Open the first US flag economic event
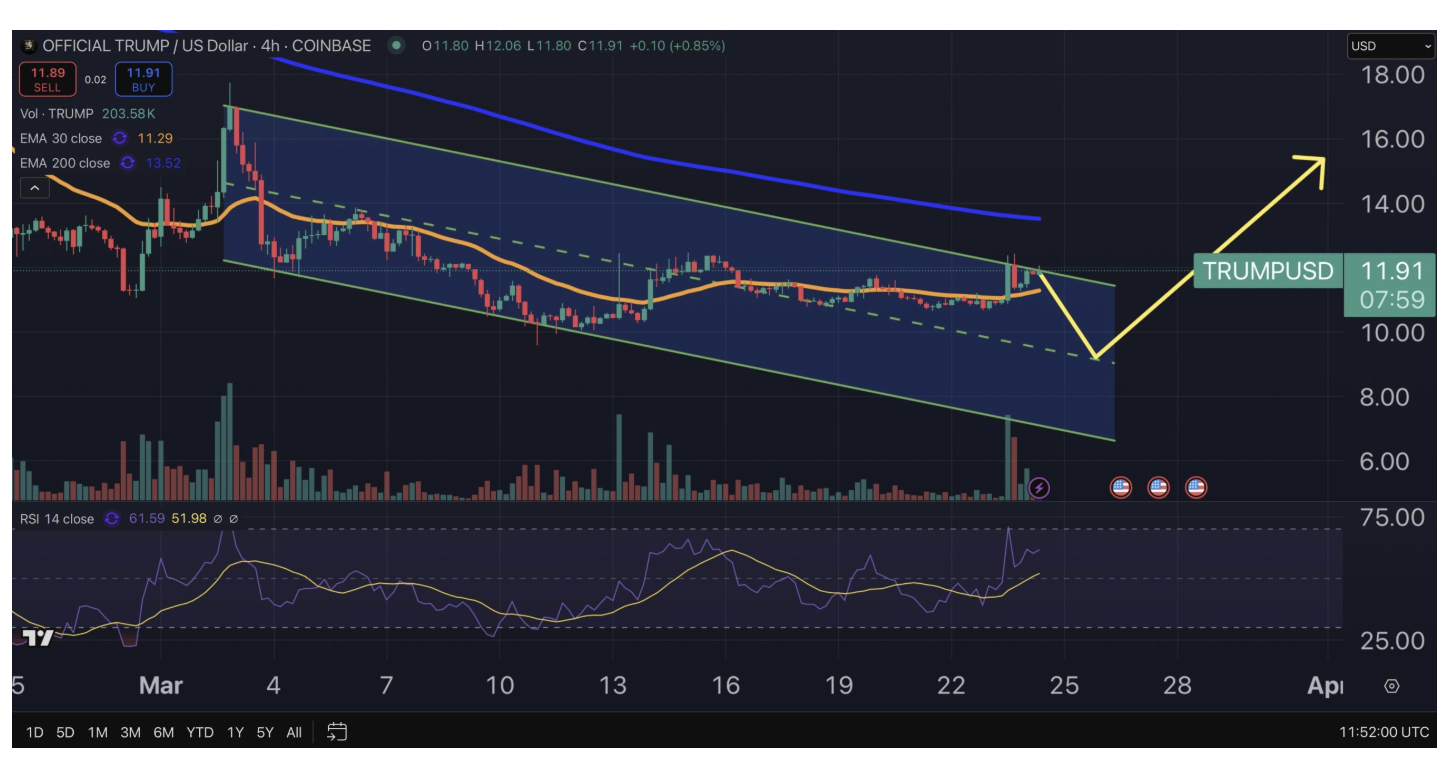This screenshot has height=772, width=1454. coord(1121,488)
